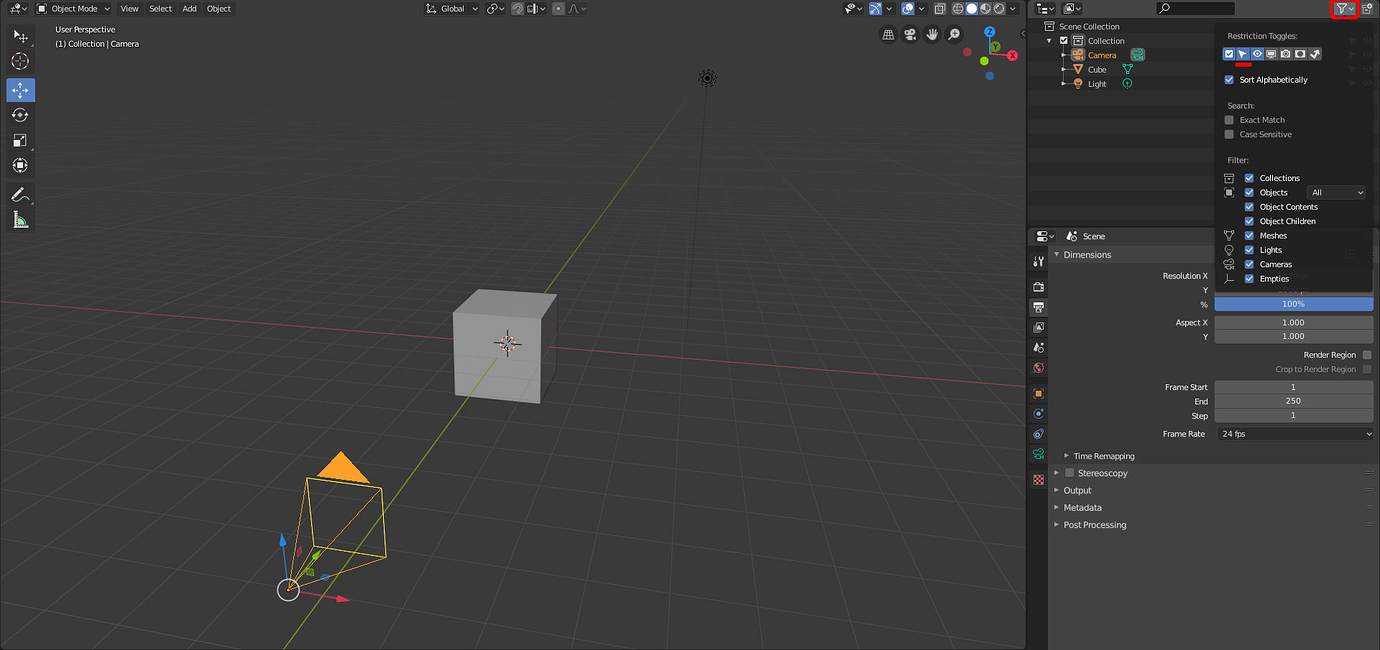Toggle selectability restriction in Restriction Toggles
The width and height of the screenshot is (1380, 650).
pyautogui.click(x=1243, y=53)
